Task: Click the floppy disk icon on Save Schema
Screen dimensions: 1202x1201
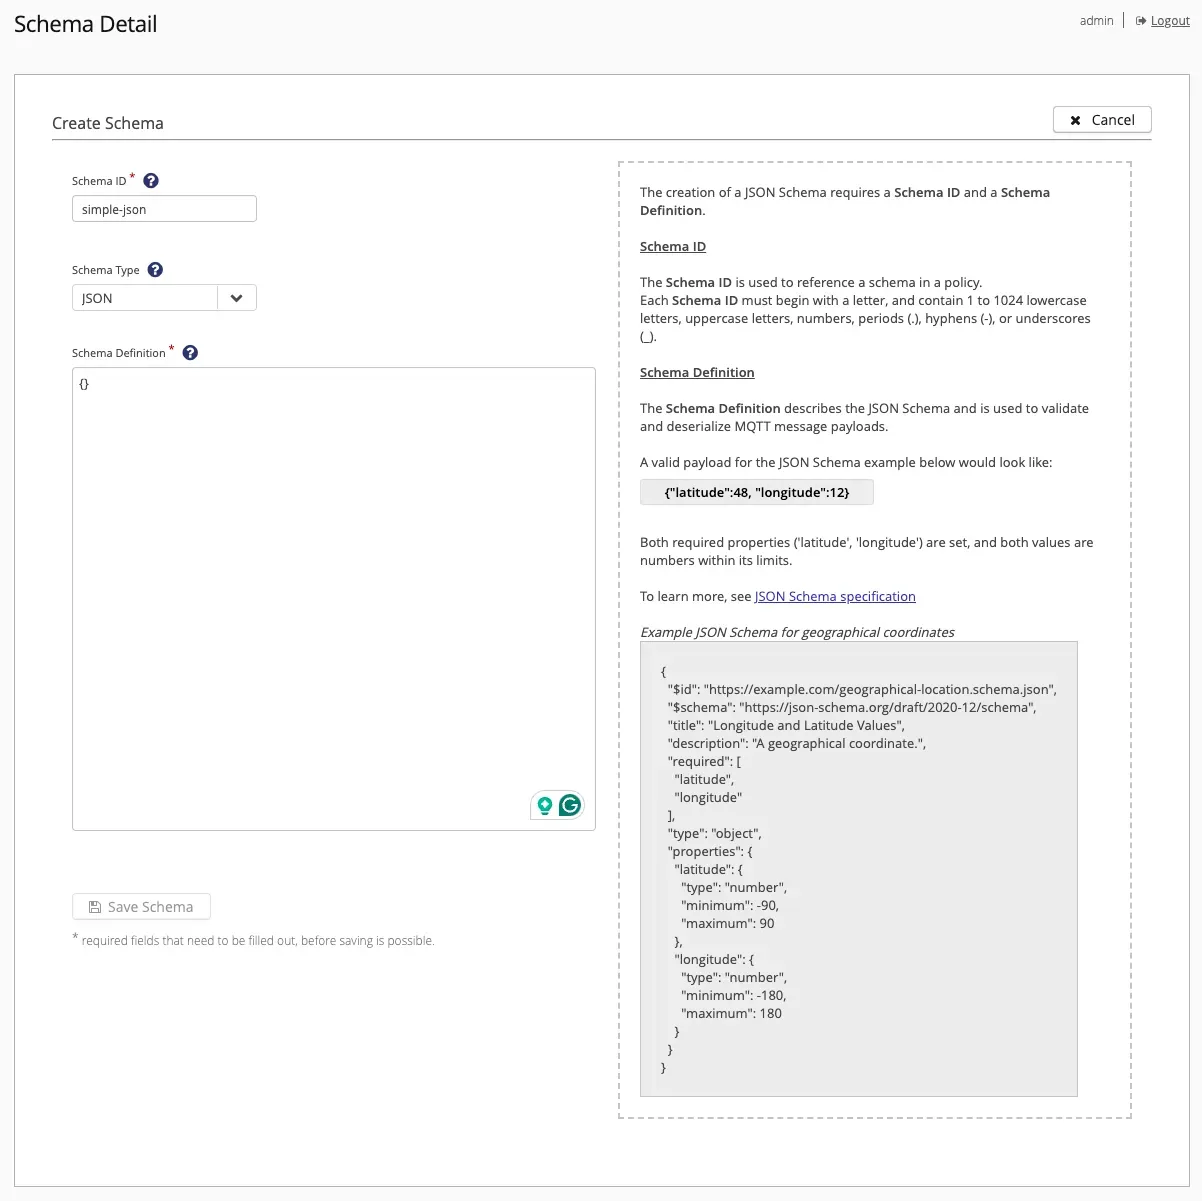Action: tap(95, 907)
